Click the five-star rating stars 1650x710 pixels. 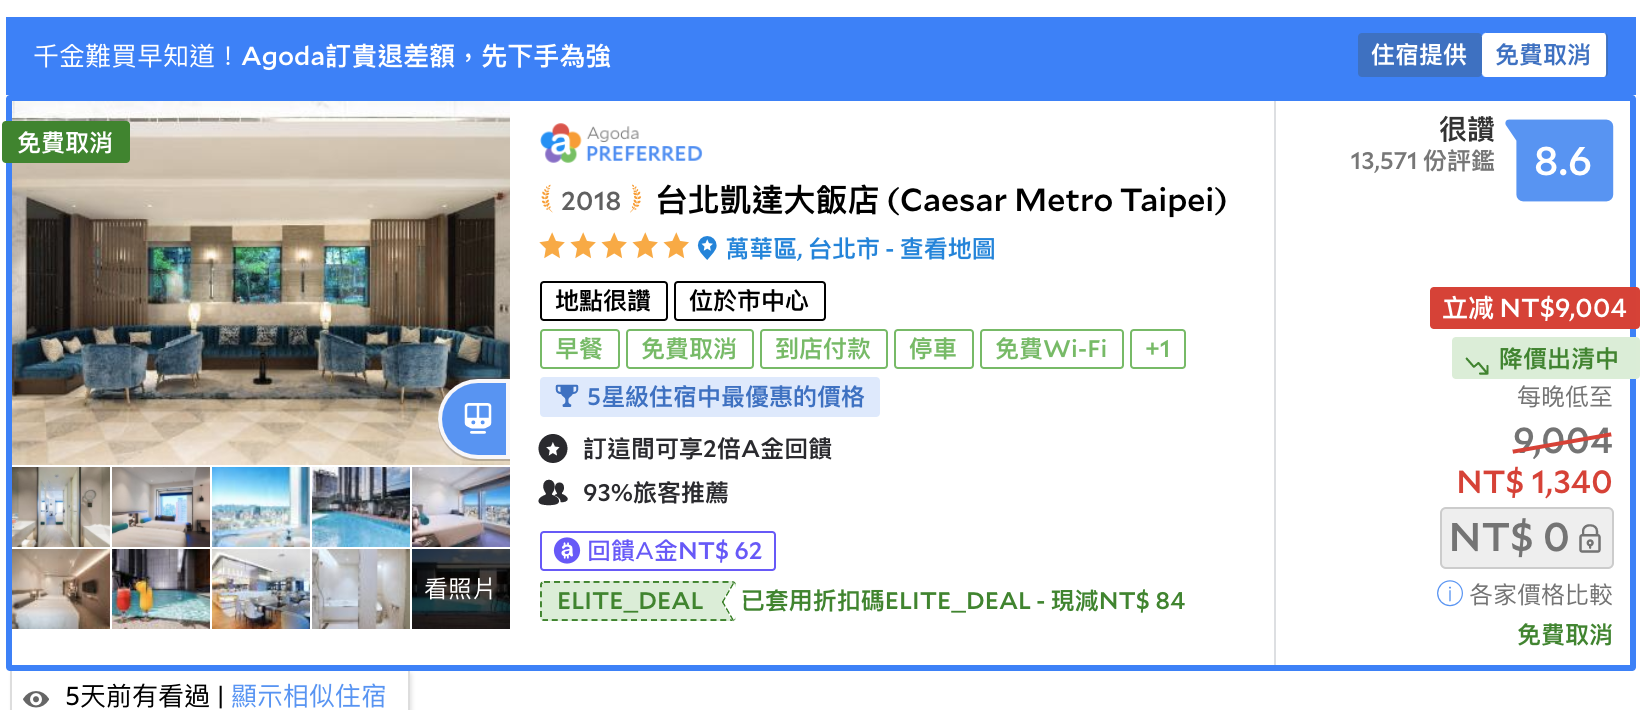[x=614, y=247]
